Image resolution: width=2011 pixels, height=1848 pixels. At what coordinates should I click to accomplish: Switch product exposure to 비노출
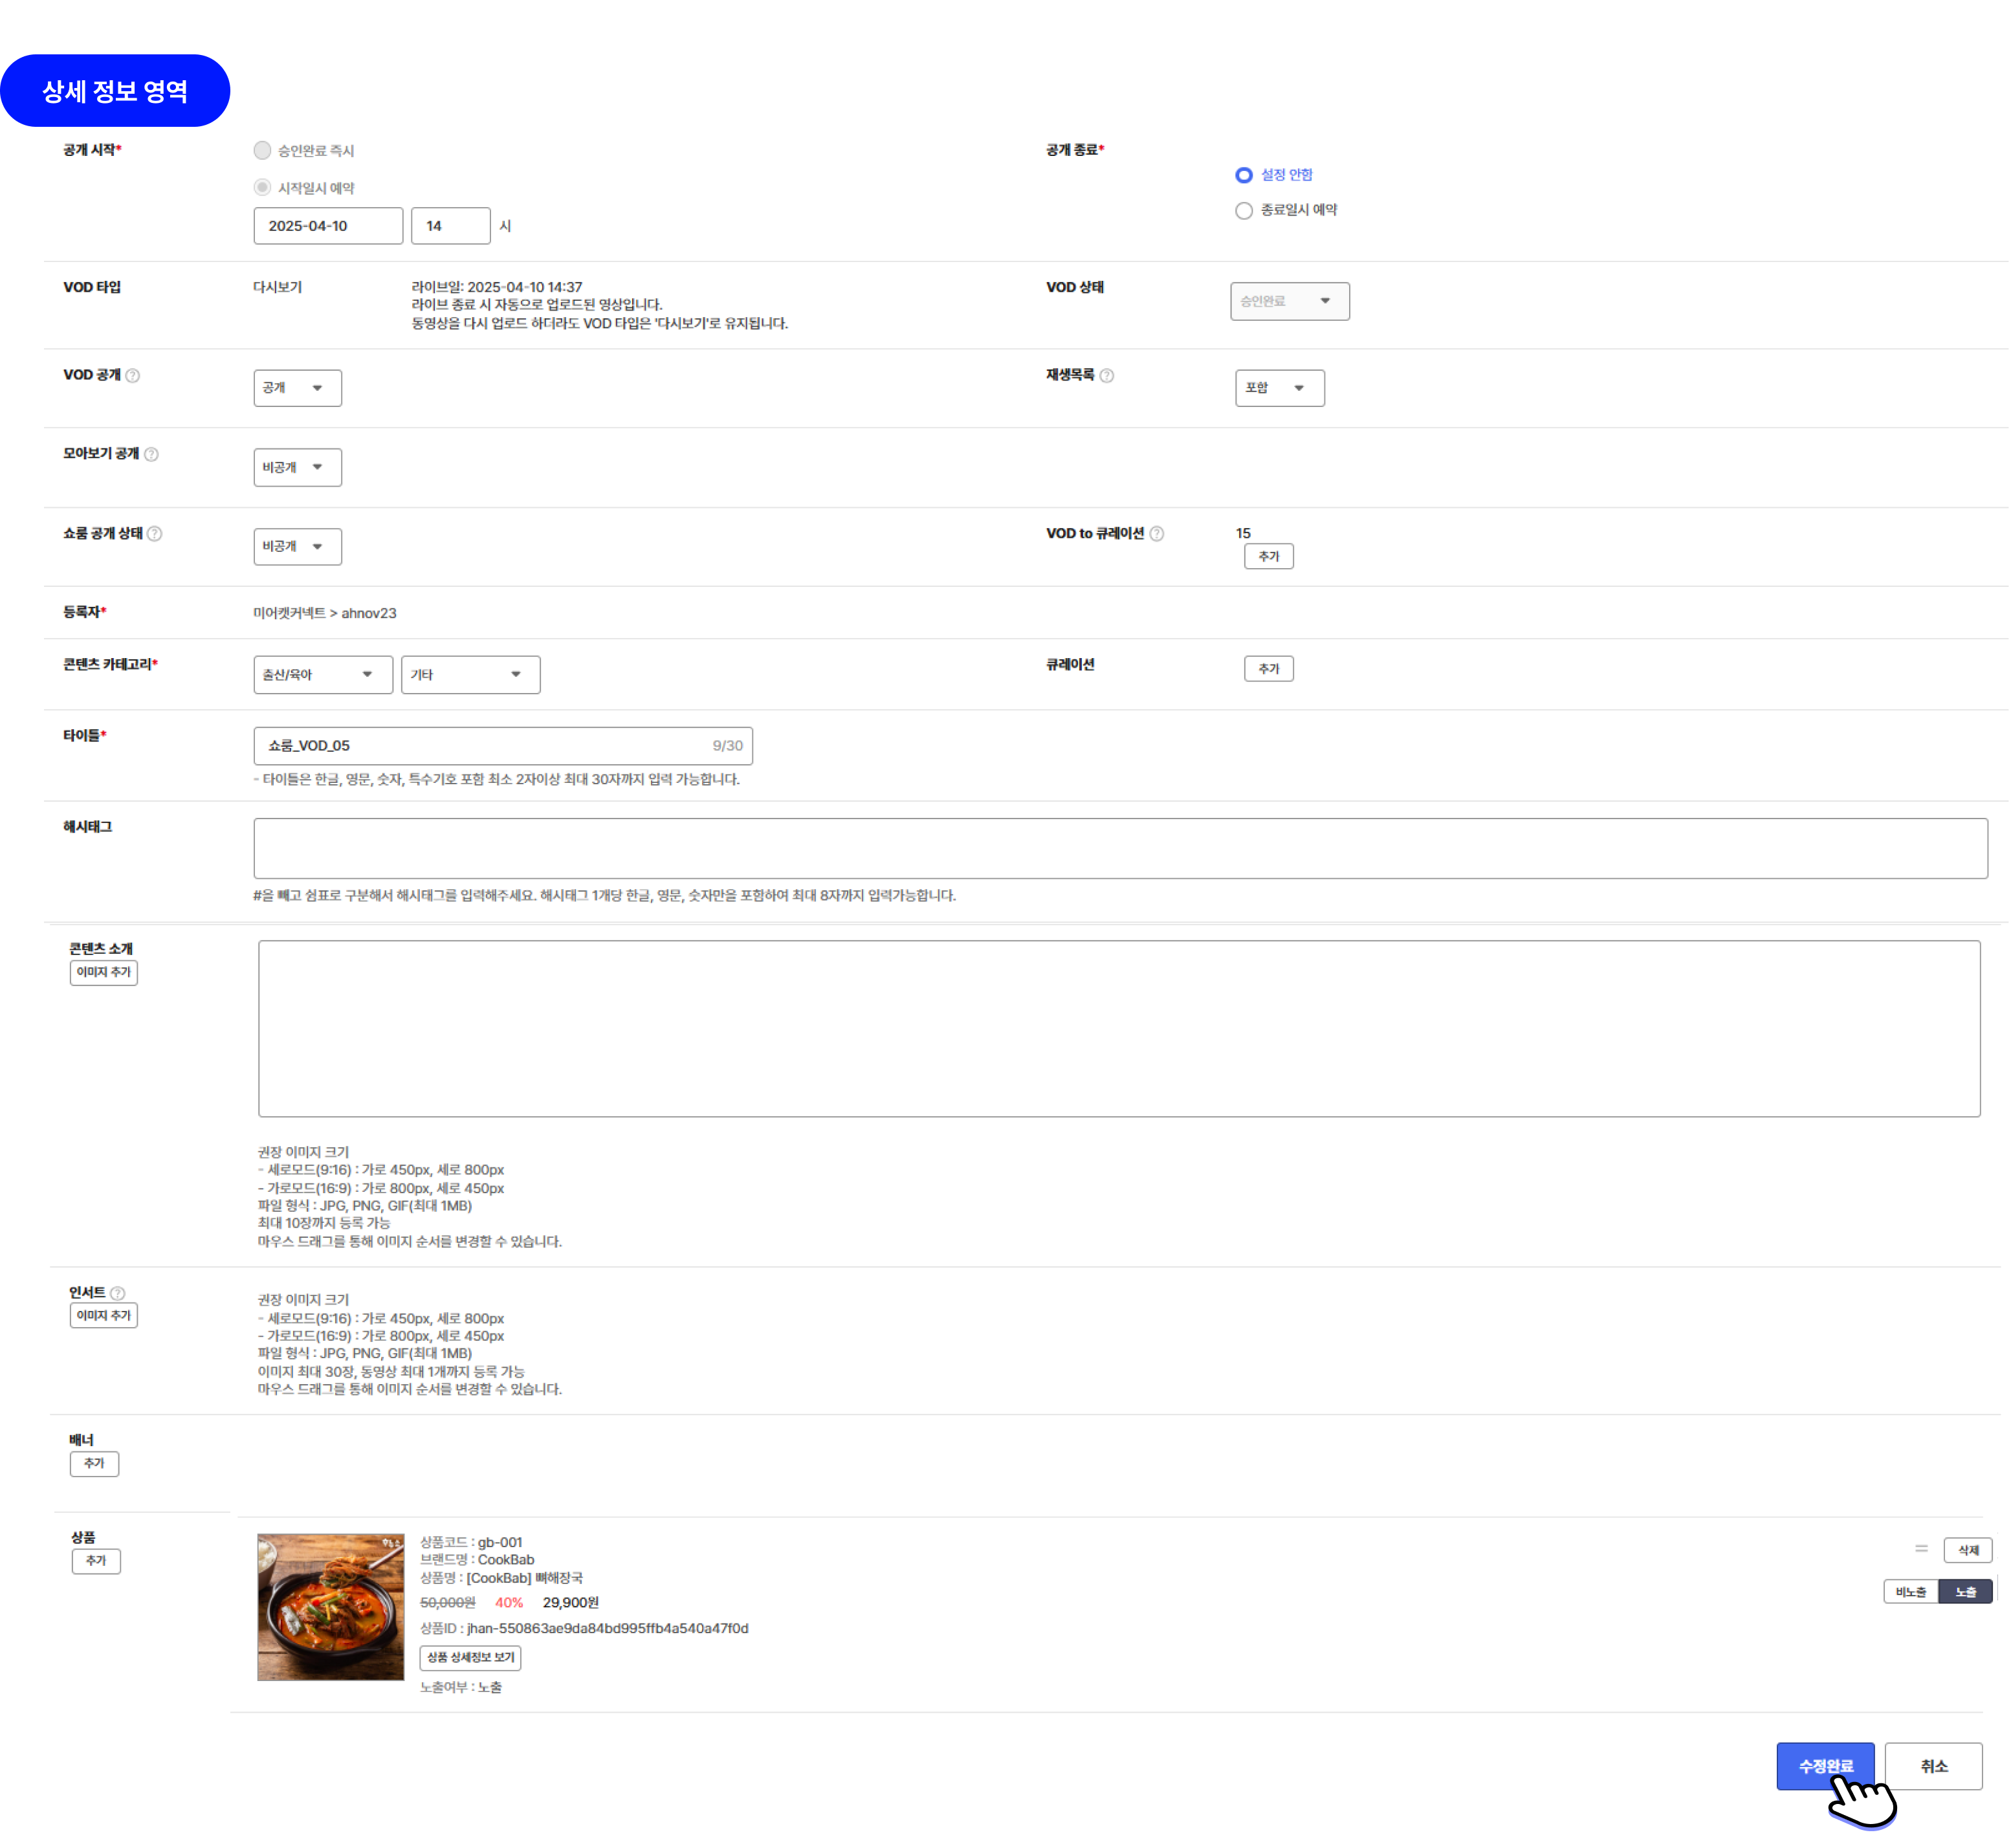(1910, 1591)
